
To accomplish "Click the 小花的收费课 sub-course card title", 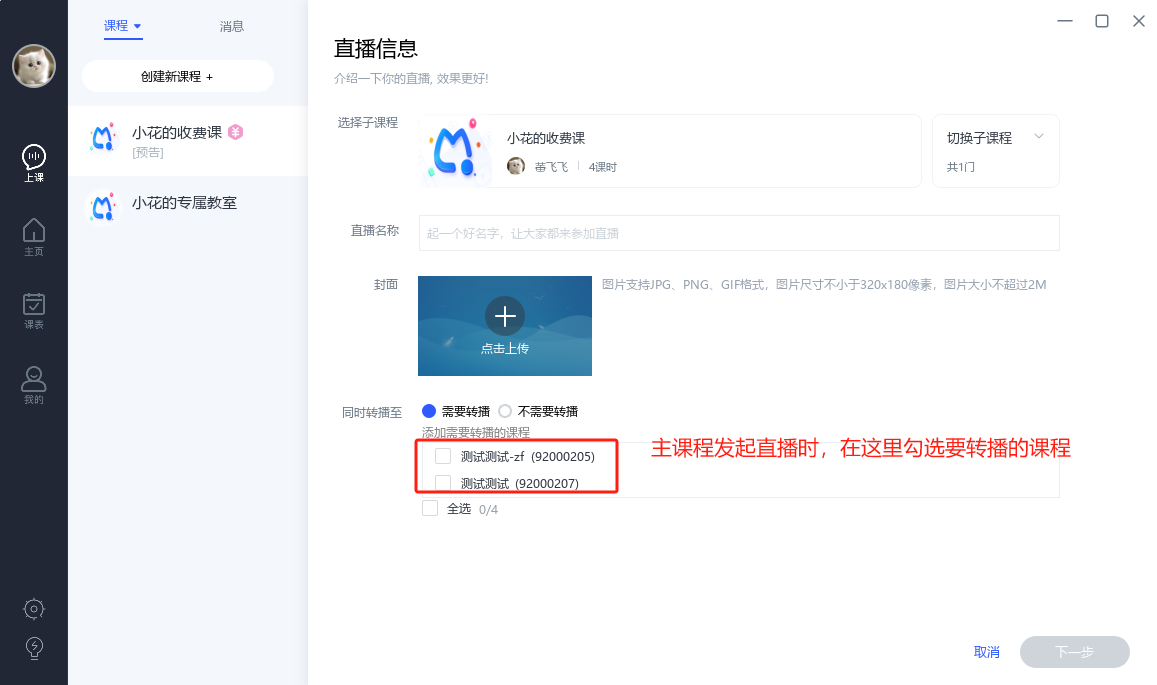I will [x=545, y=138].
